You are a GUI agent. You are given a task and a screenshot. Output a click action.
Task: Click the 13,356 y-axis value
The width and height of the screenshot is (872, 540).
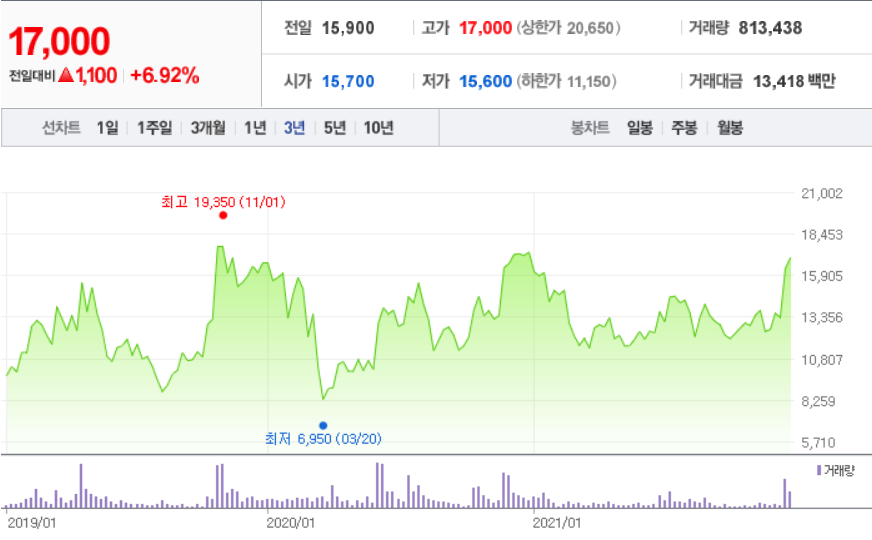coord(821,318)
